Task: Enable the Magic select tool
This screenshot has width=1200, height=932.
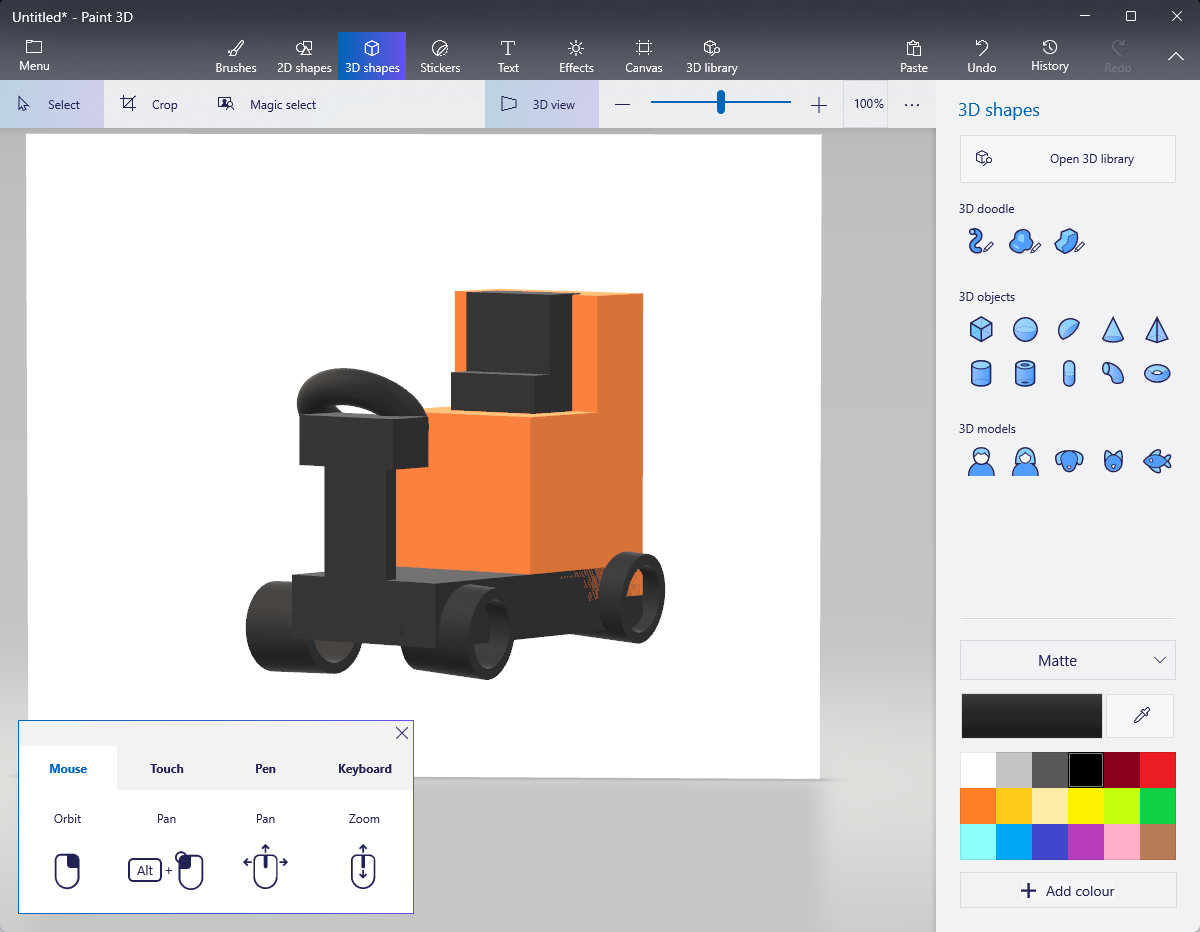Action: click(x=267, y=104)
